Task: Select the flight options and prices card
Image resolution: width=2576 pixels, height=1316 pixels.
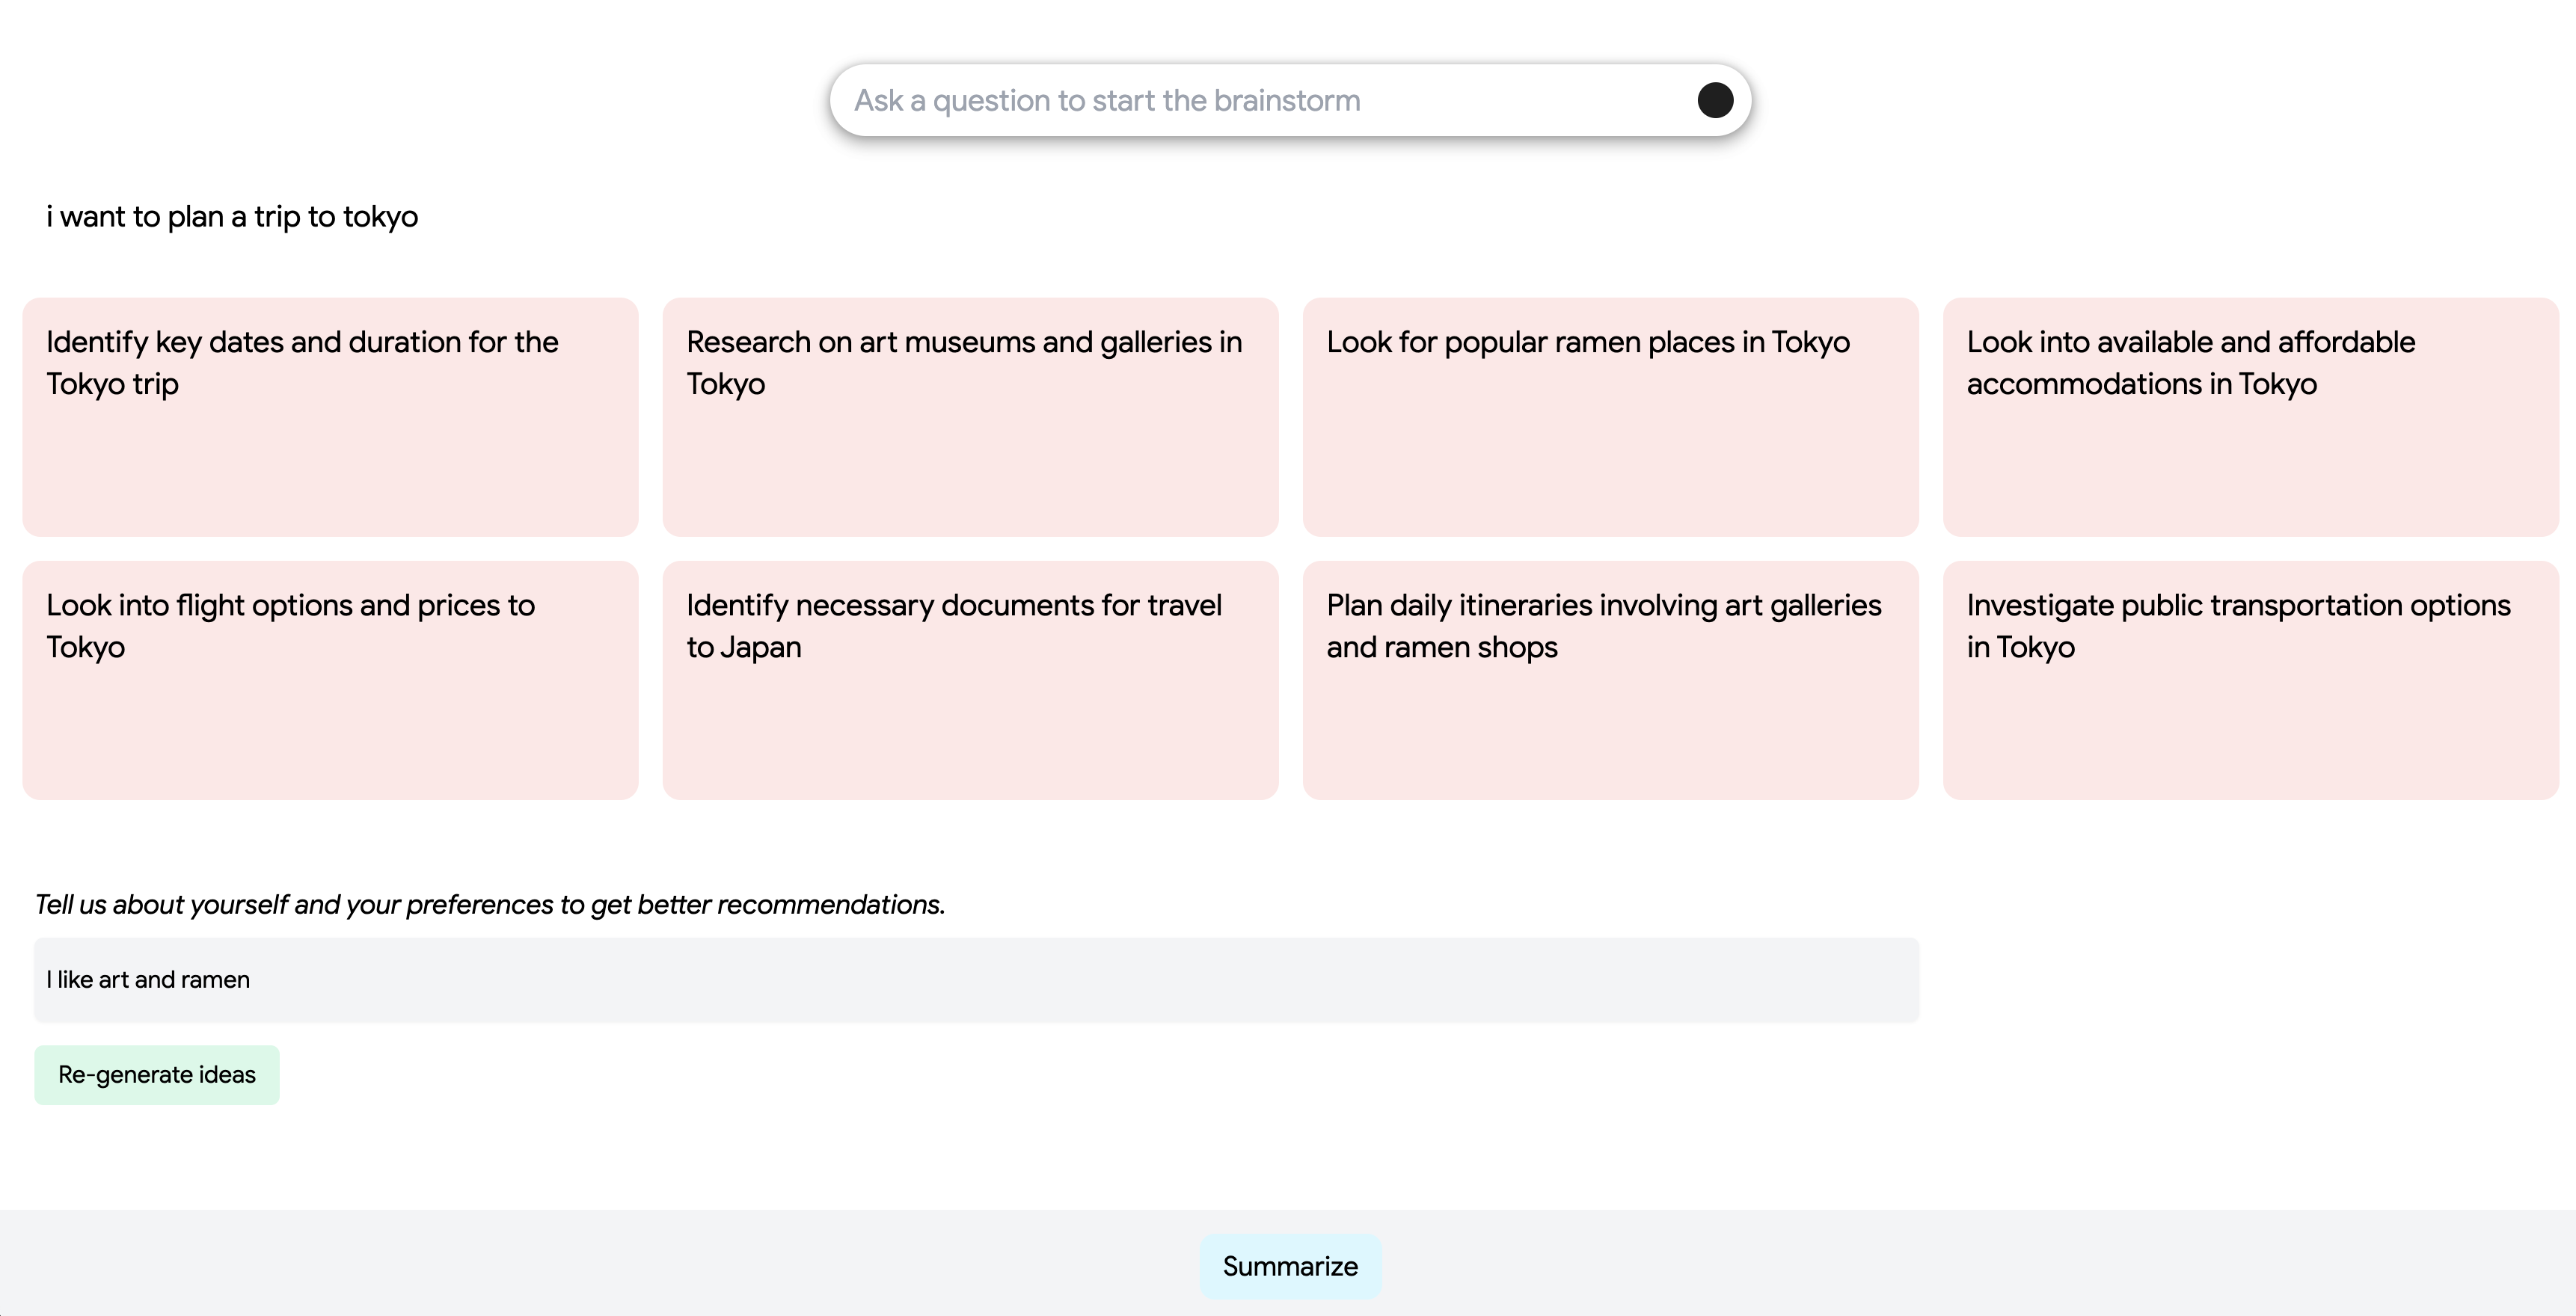Action: click(330, 680)
